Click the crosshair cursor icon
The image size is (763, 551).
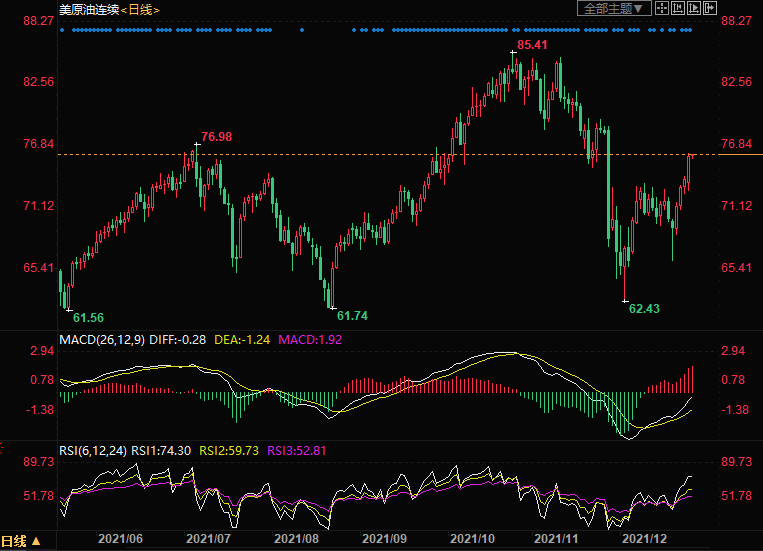[661, 9]
